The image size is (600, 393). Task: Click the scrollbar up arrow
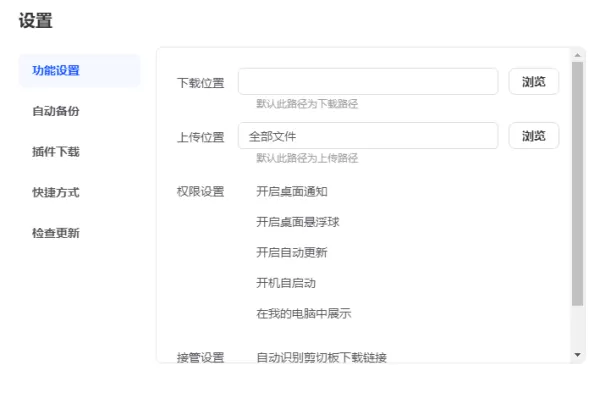(577, 55)
